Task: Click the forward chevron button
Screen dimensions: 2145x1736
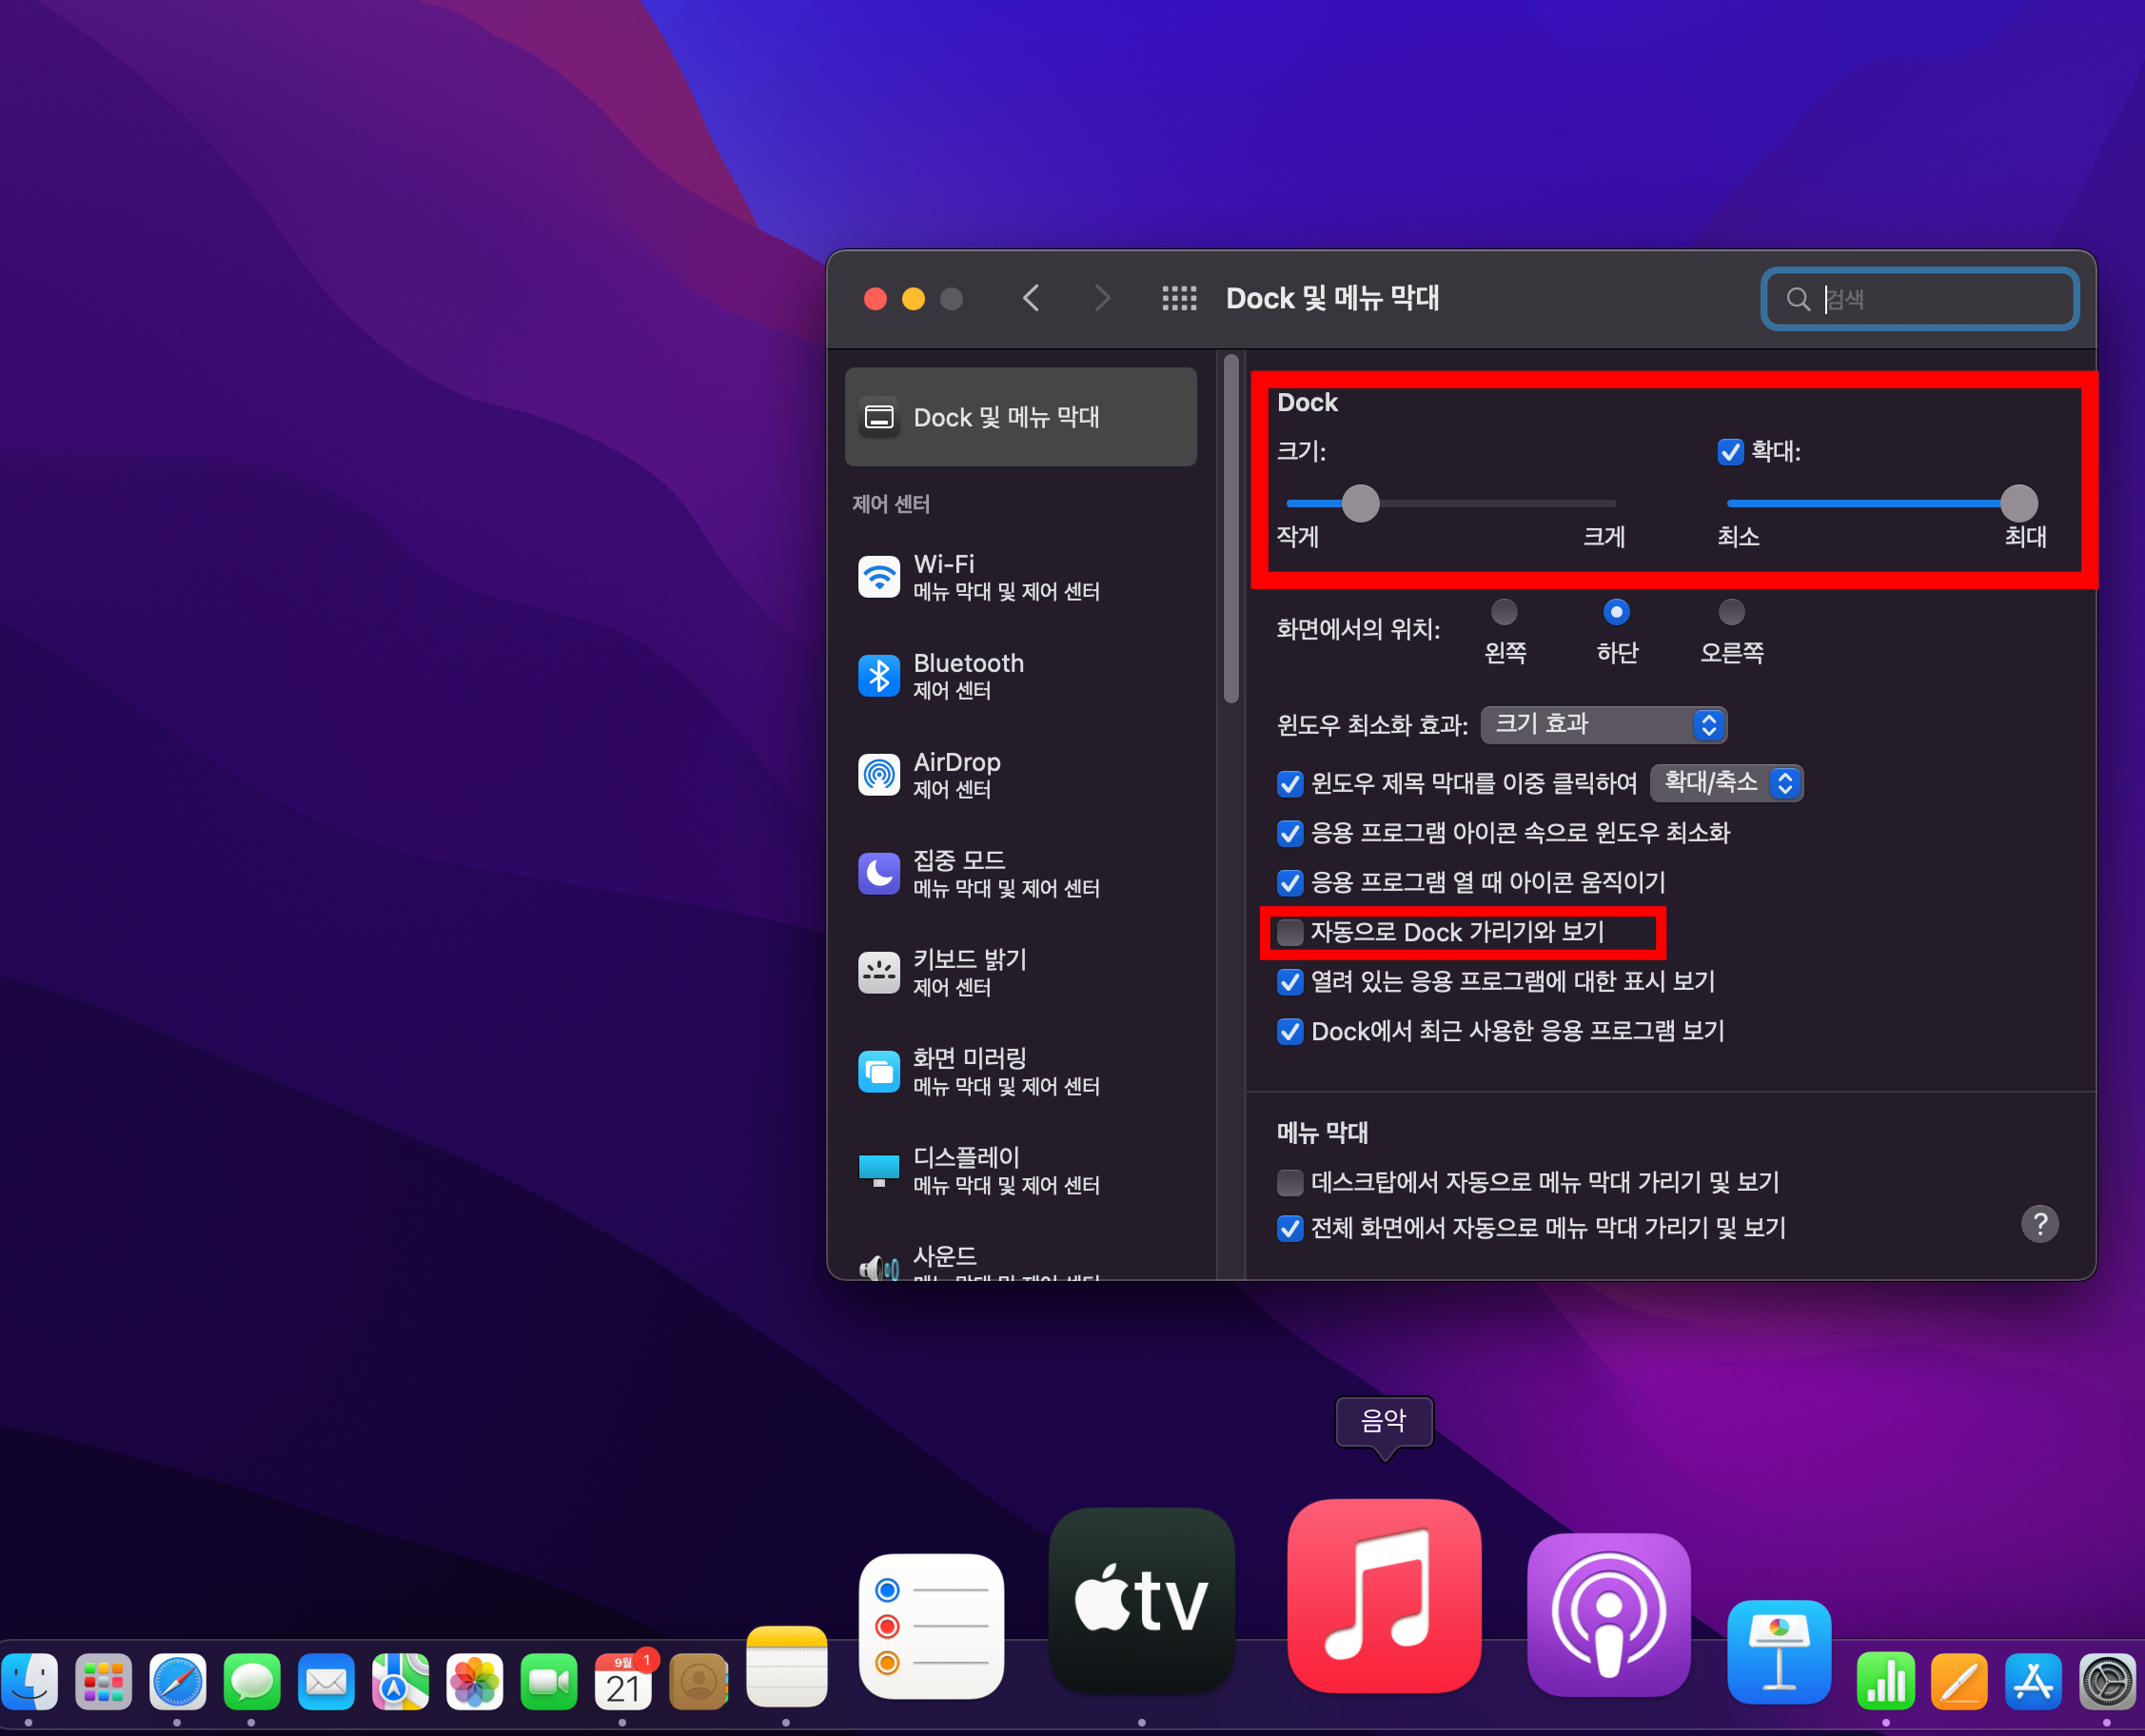Action: [x=1102, y=298]
